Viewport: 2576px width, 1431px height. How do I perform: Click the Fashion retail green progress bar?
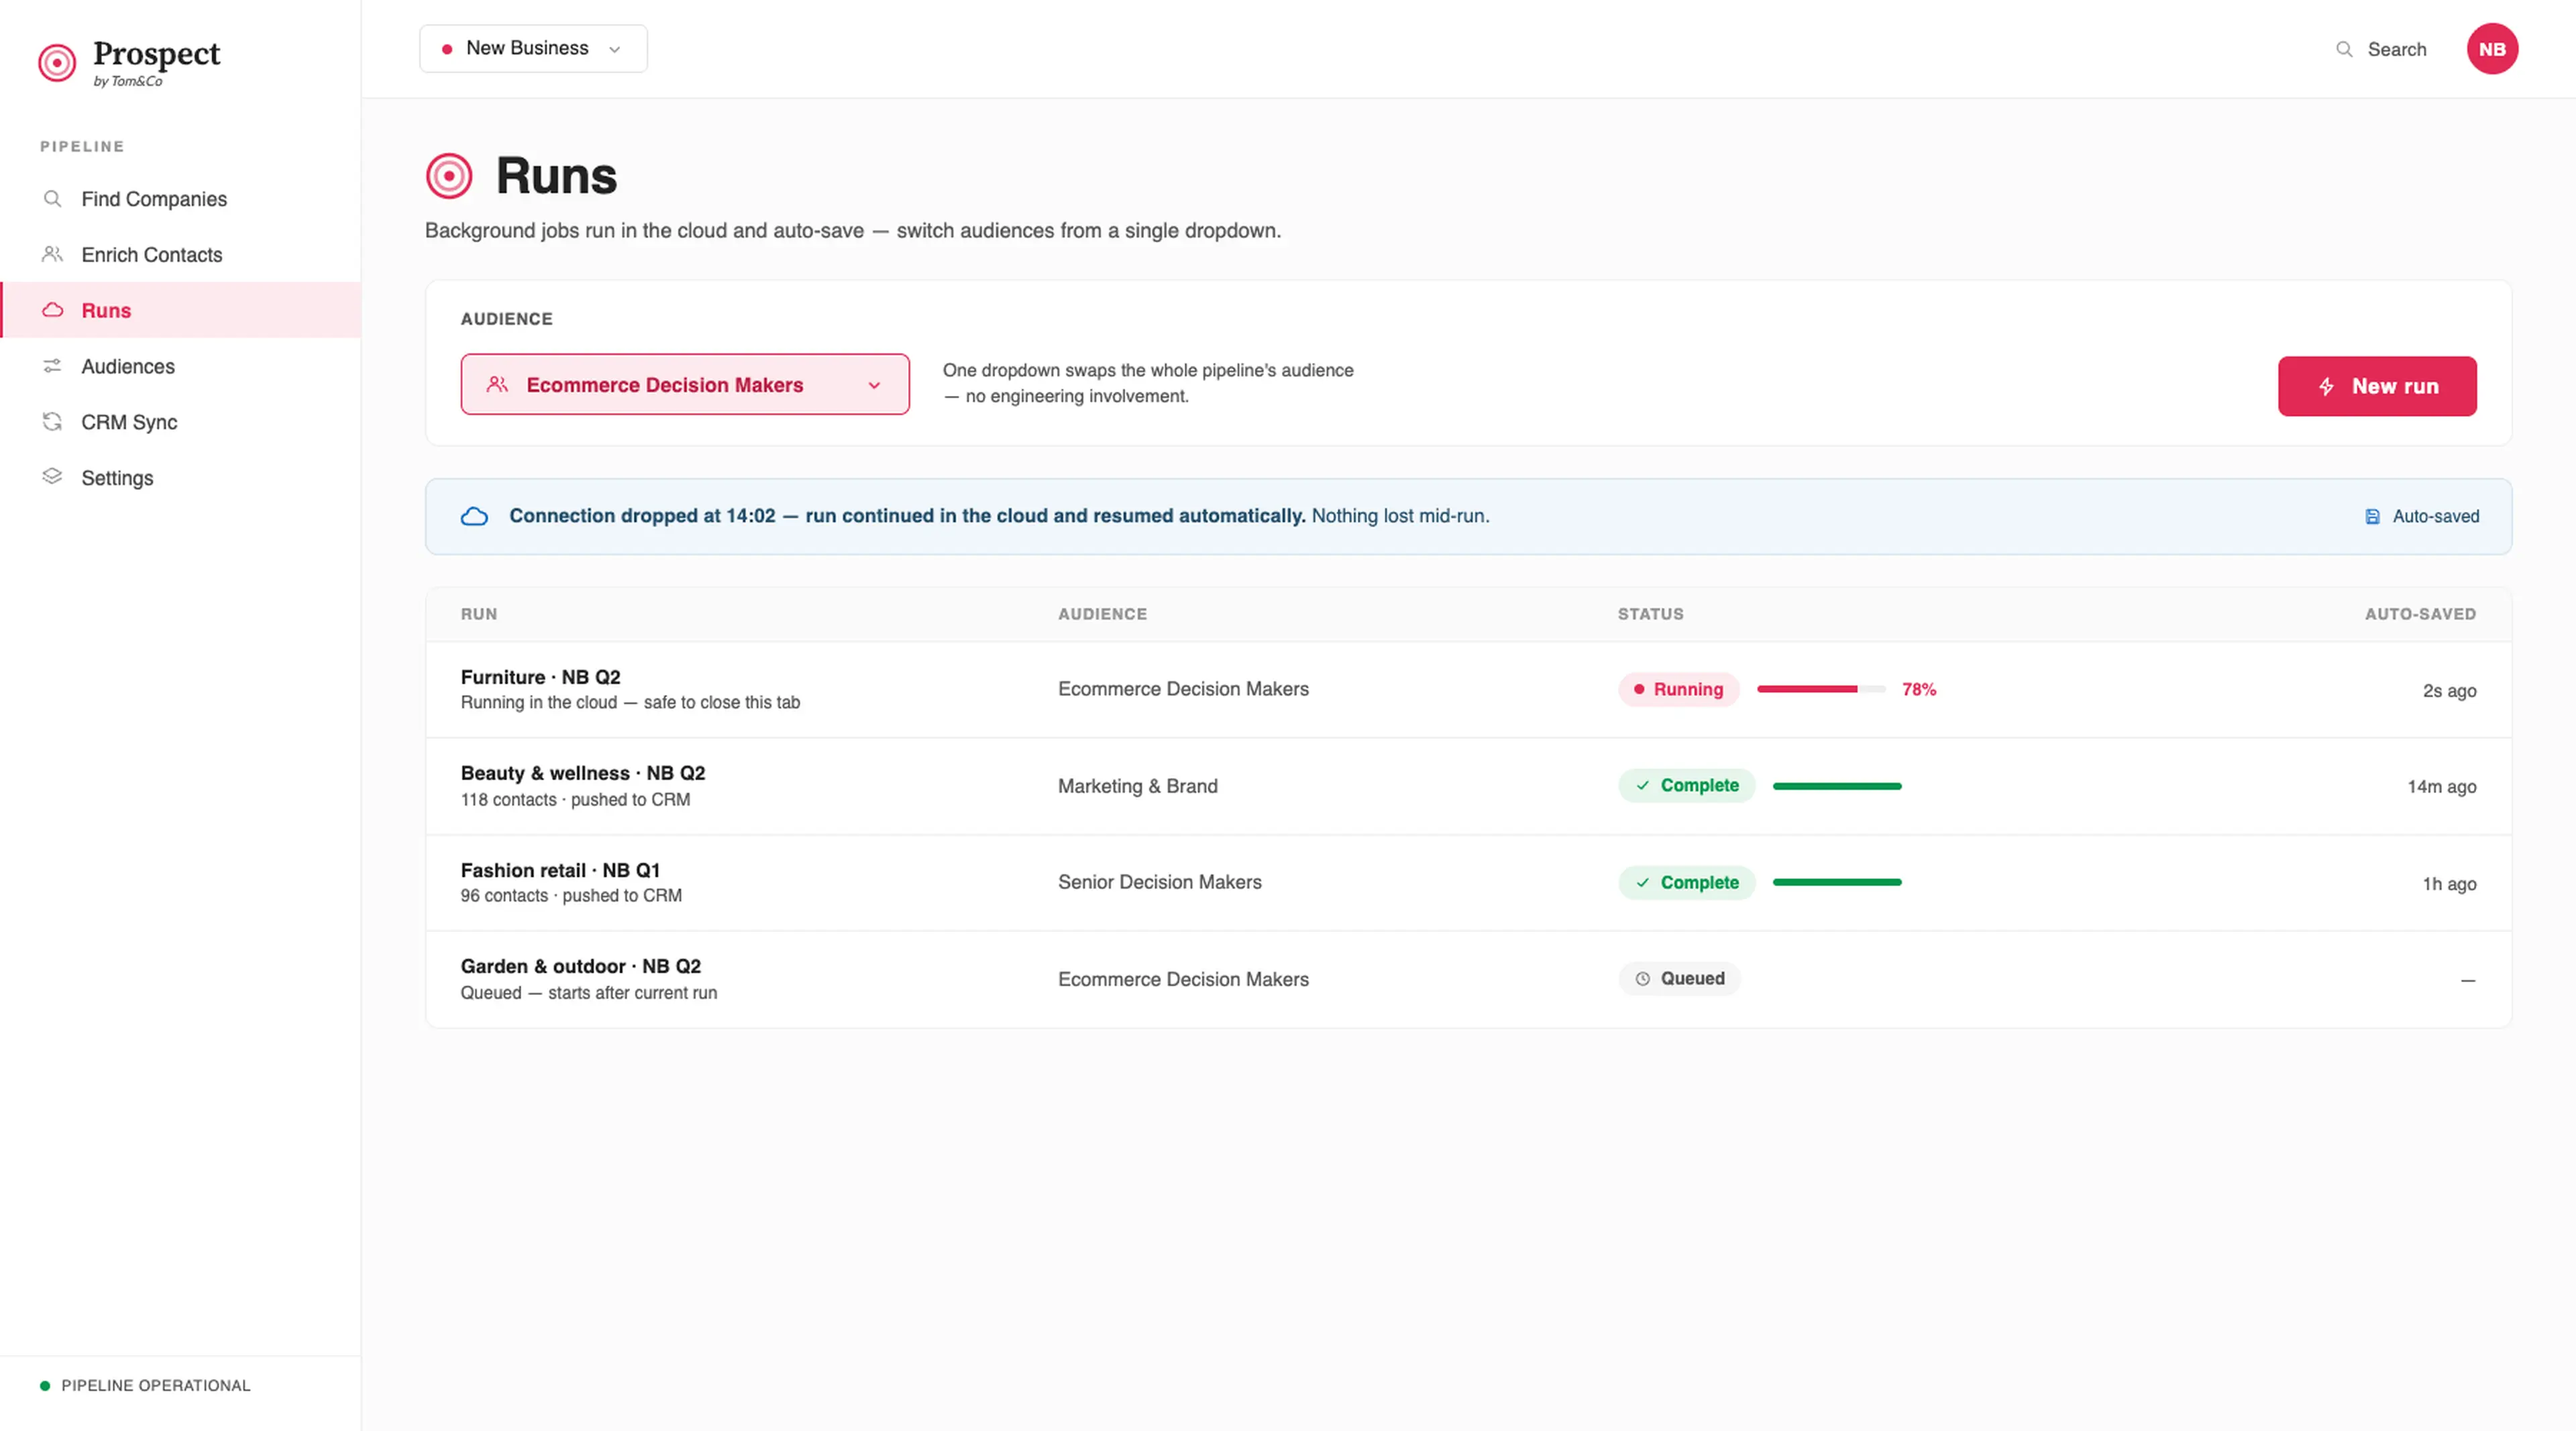pyautogui.click(x=1837, y=882)
